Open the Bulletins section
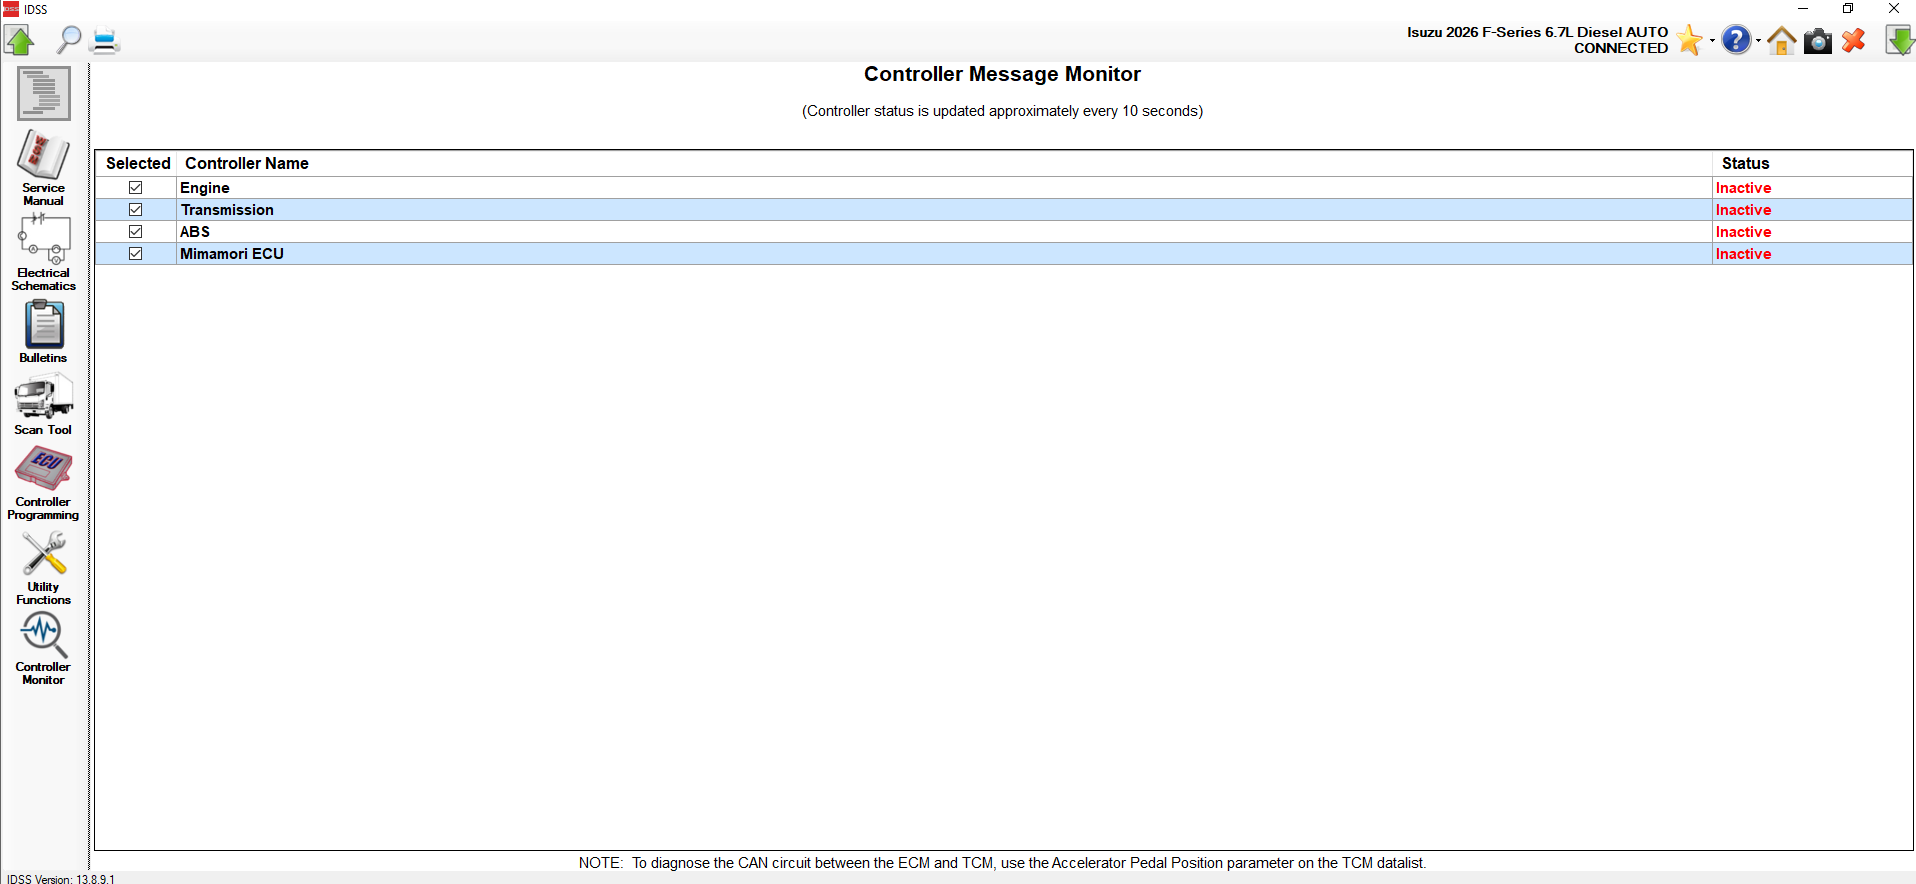This screenshot has width=1916, height=884. click(x=43, y=331)
